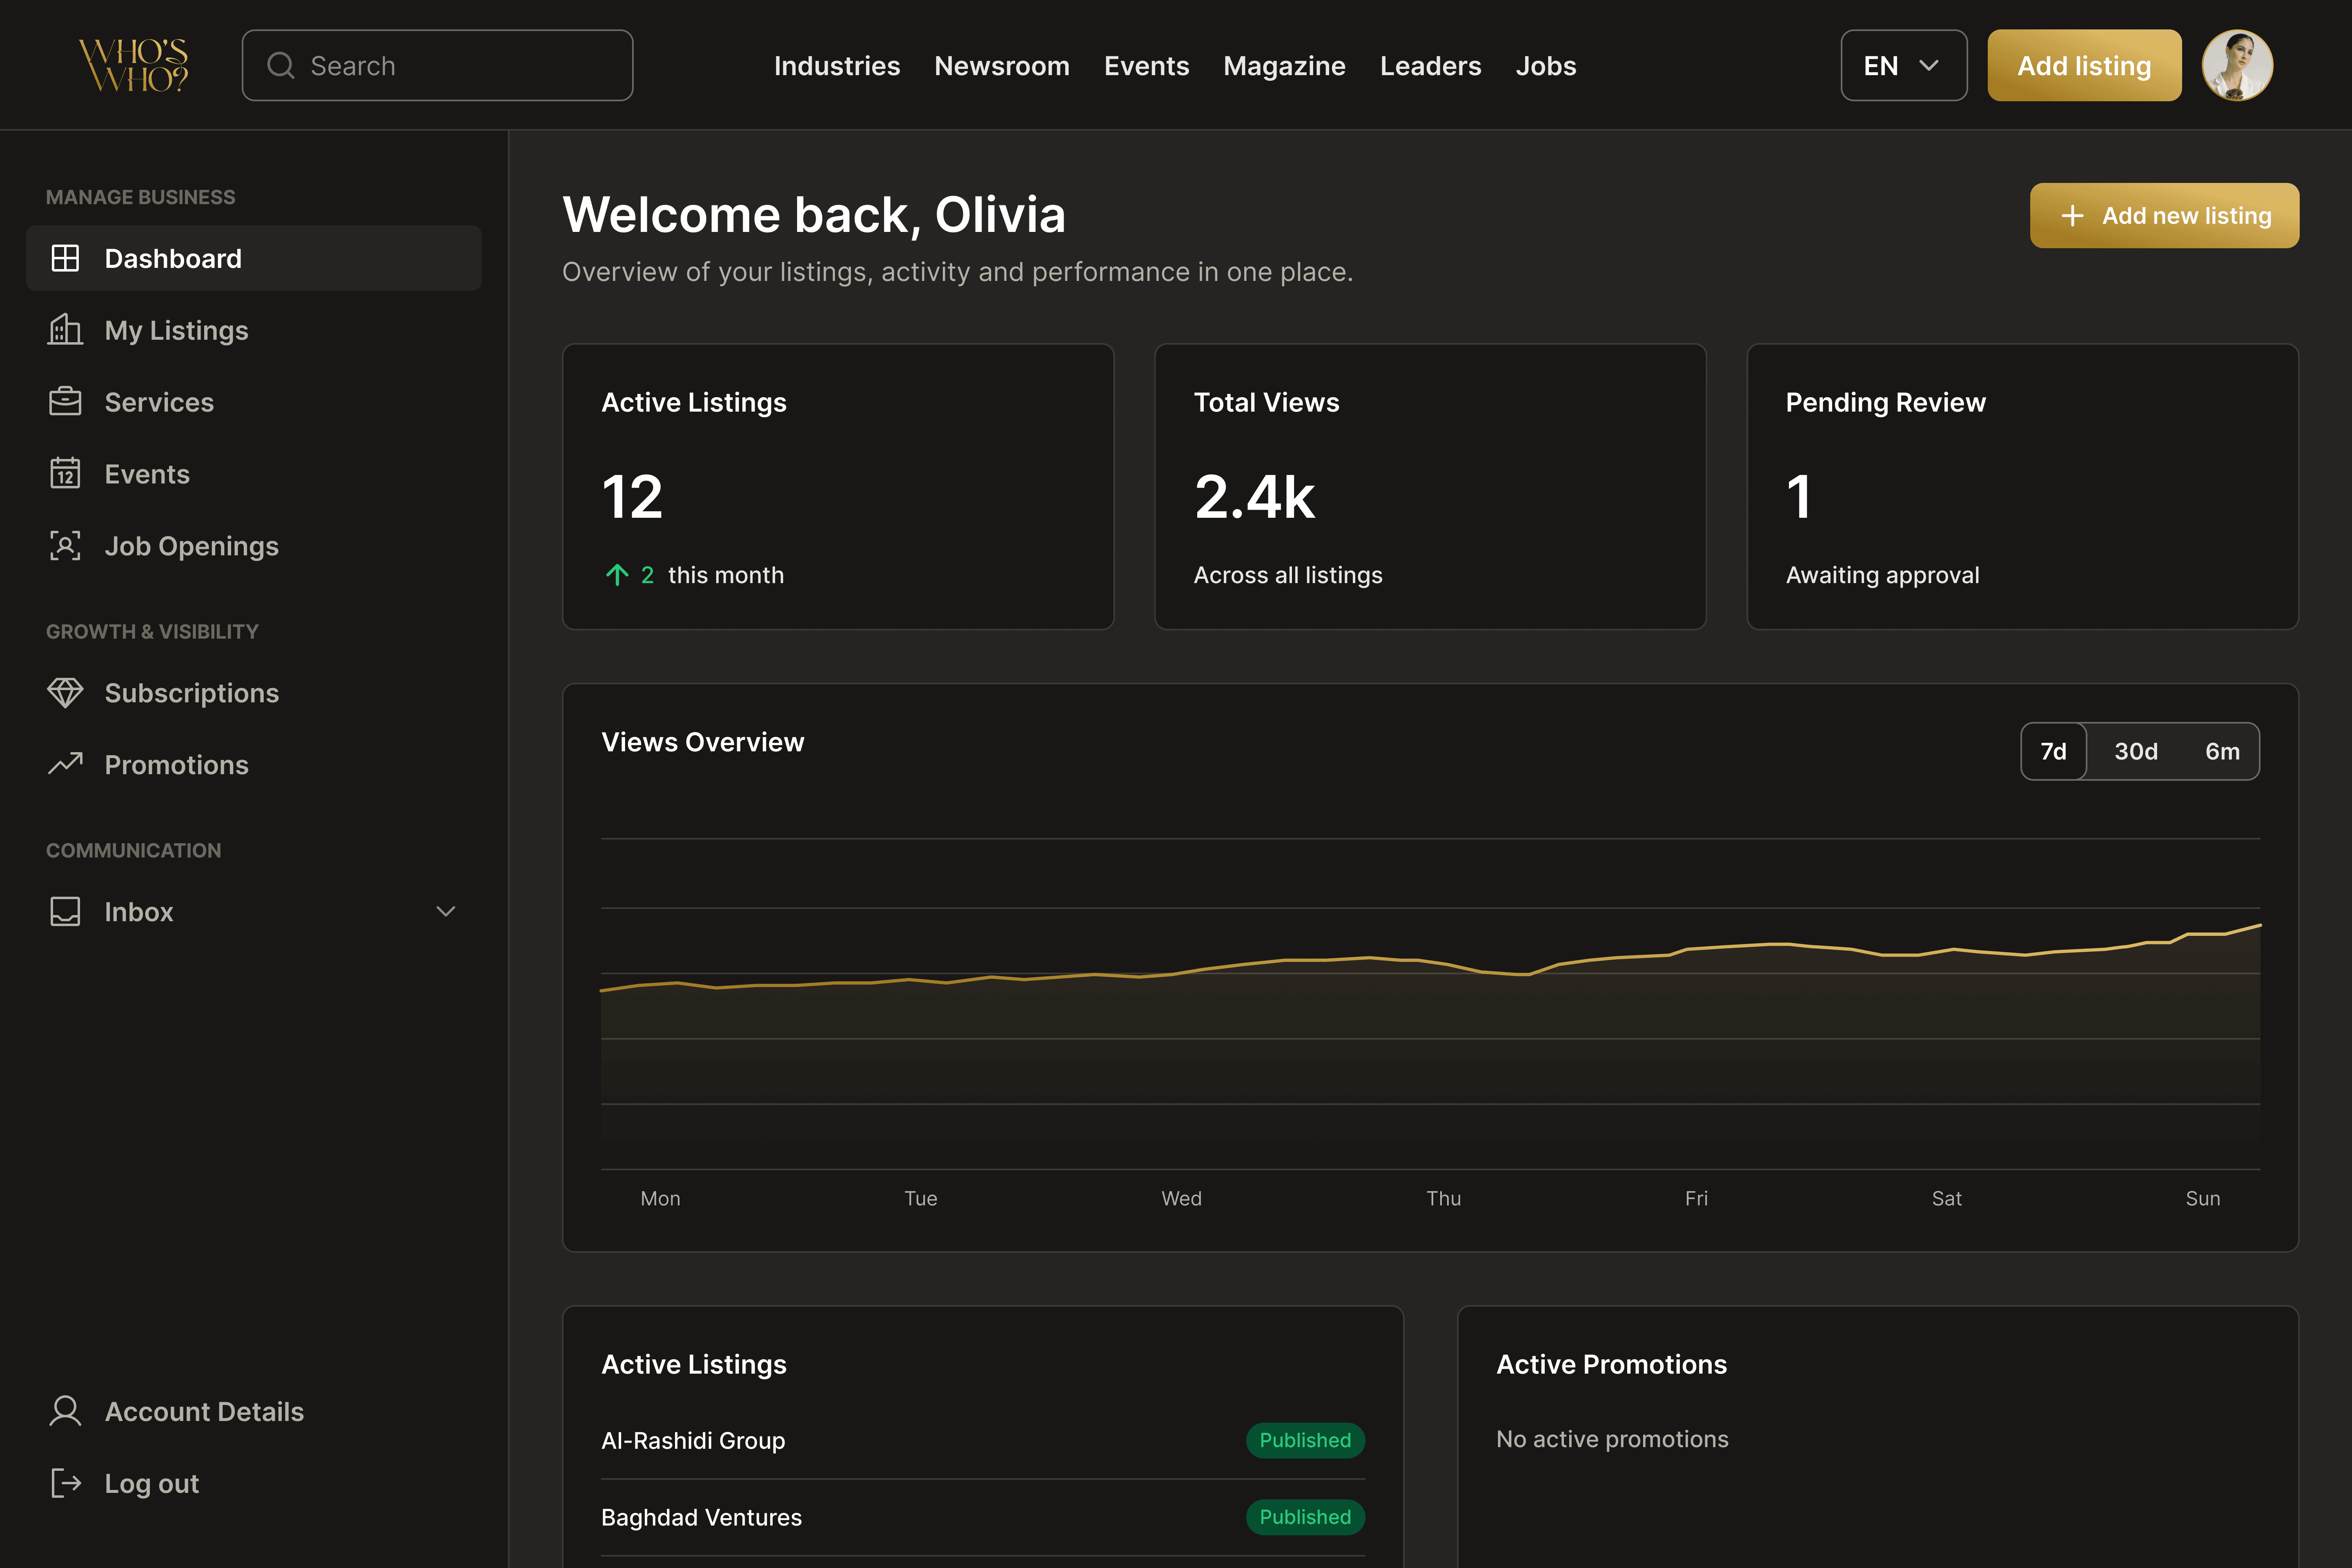
Task: Click the Al-Rashidi Group listing
Action: 693,1440
